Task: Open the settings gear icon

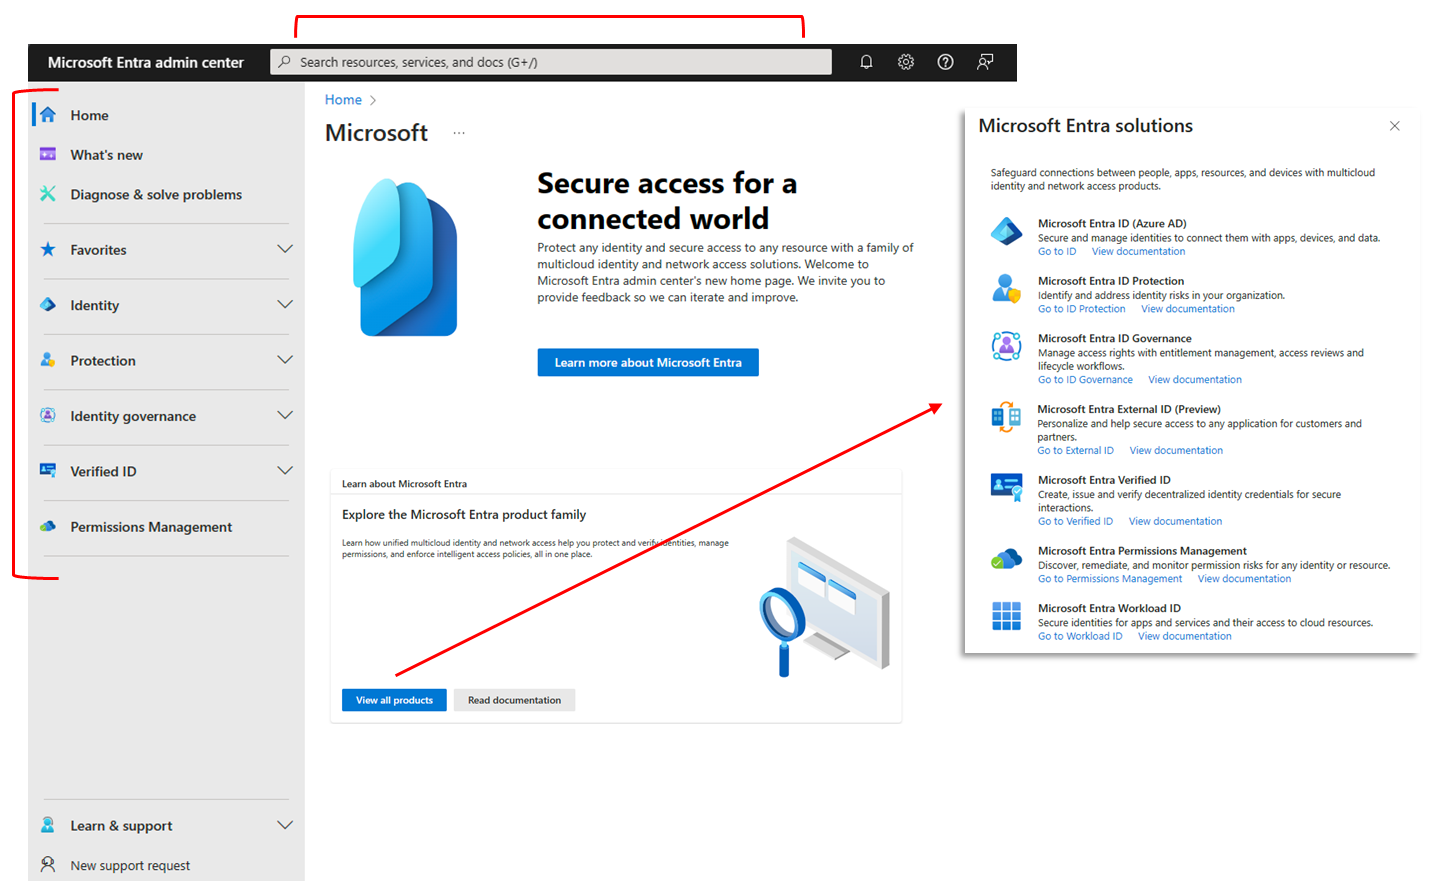Action: [906, 62]
